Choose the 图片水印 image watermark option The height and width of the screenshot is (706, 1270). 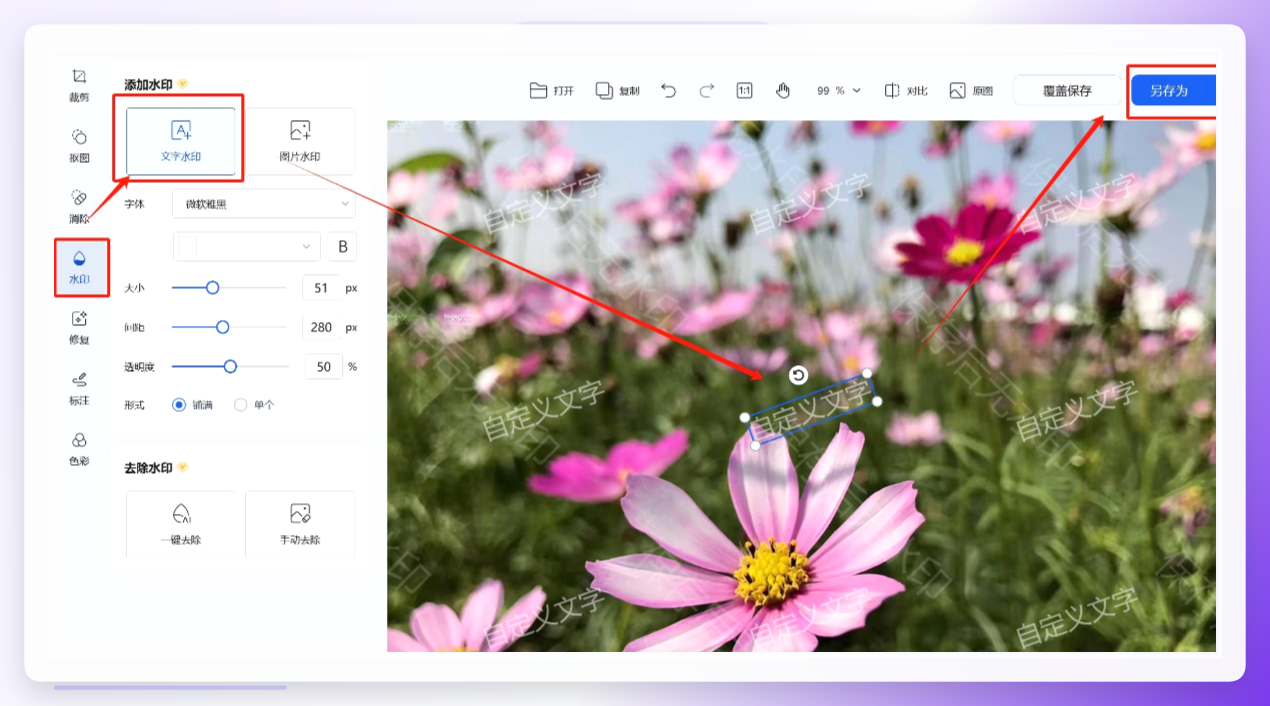(x=300, y=142)
